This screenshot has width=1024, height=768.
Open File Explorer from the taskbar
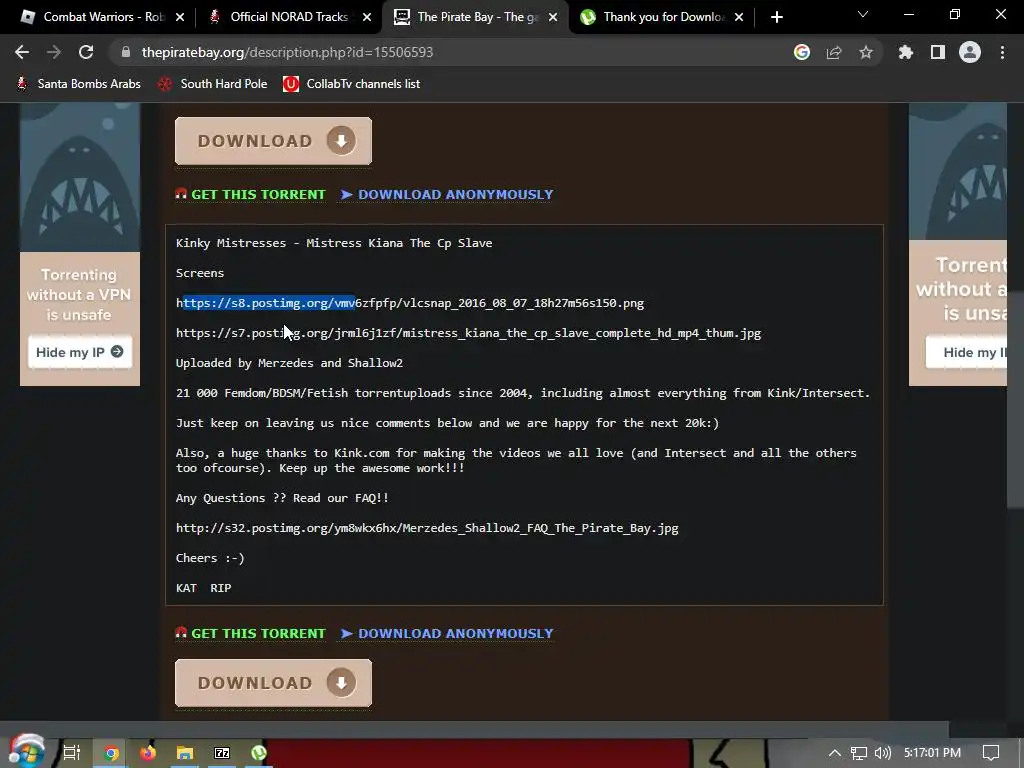(185, 753)
